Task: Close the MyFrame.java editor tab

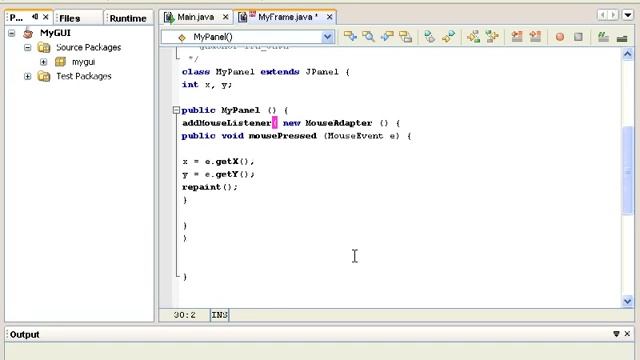Action: (x=329, y=17)
